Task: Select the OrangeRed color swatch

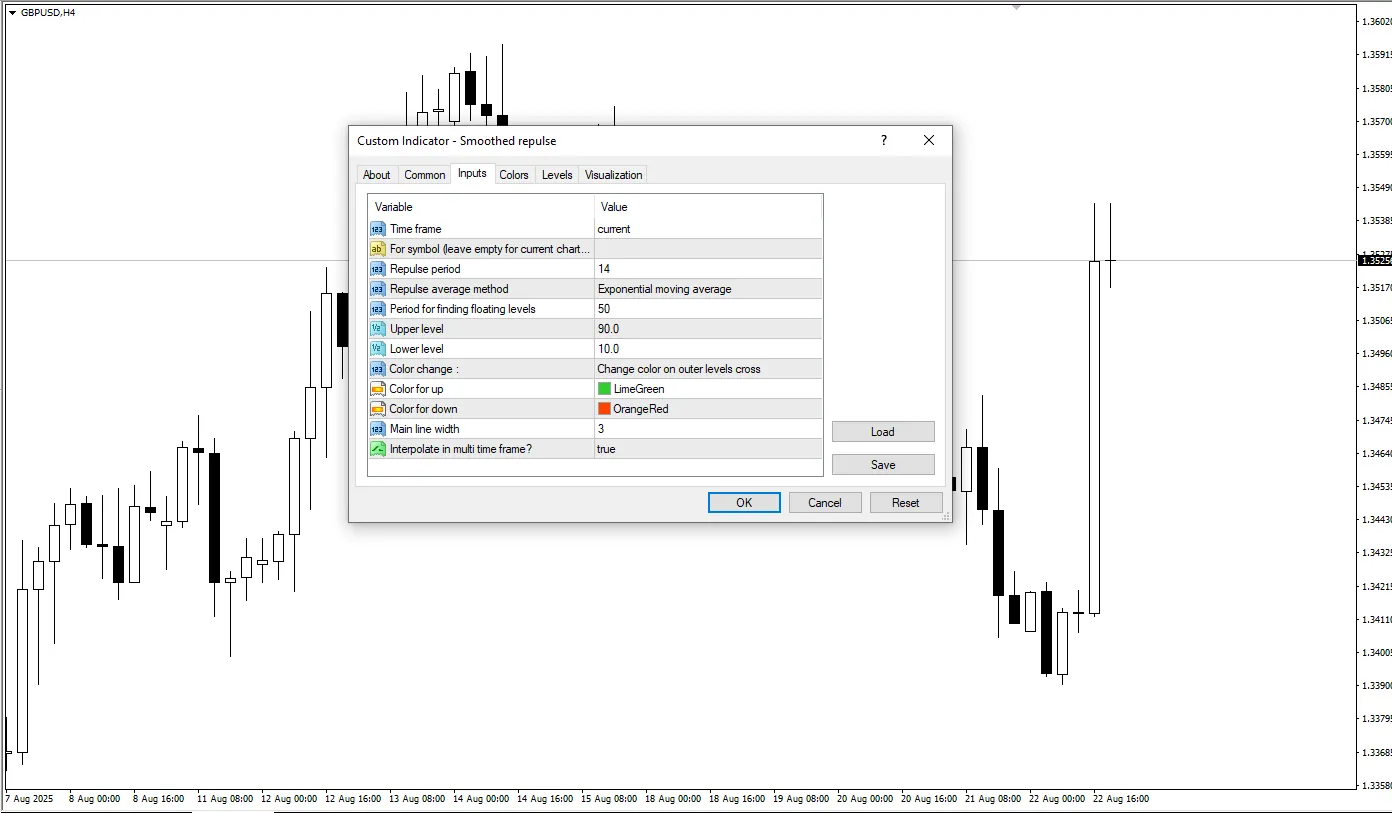Action: tap(604, 409)
